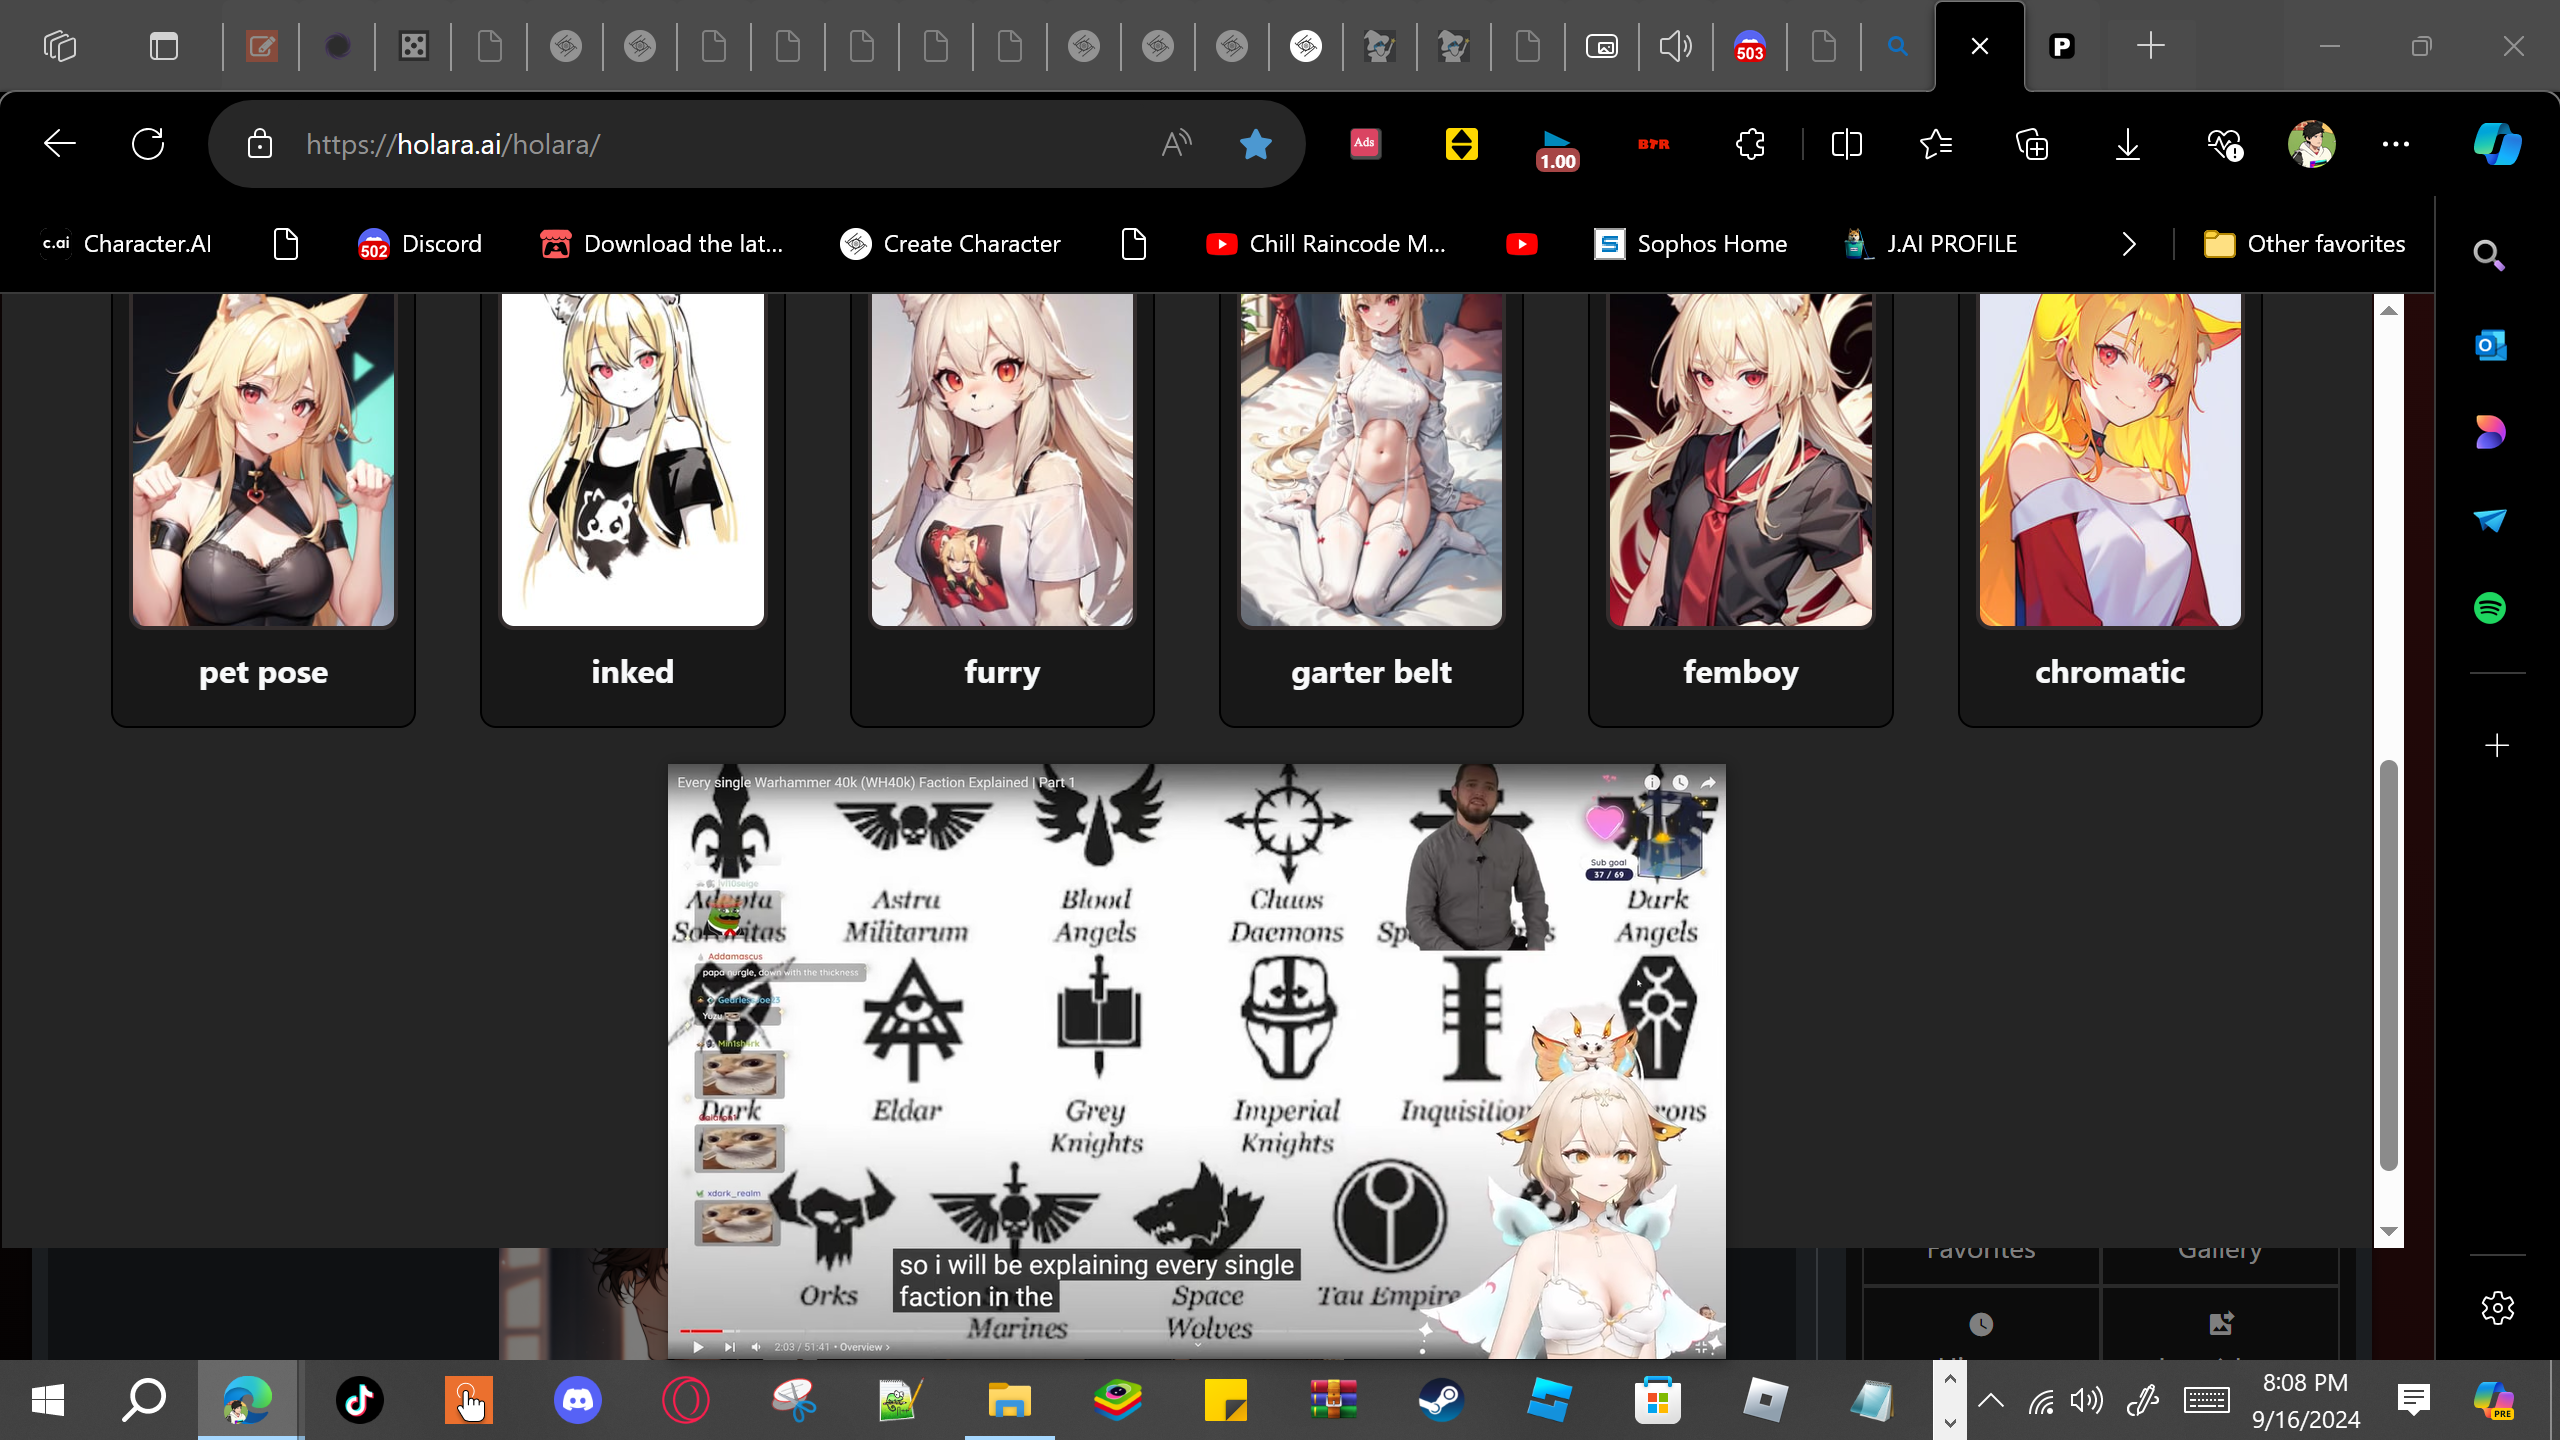Click the browser back arrow
The width and height of the screenshot is (2560, 1440).
(60, 144)
